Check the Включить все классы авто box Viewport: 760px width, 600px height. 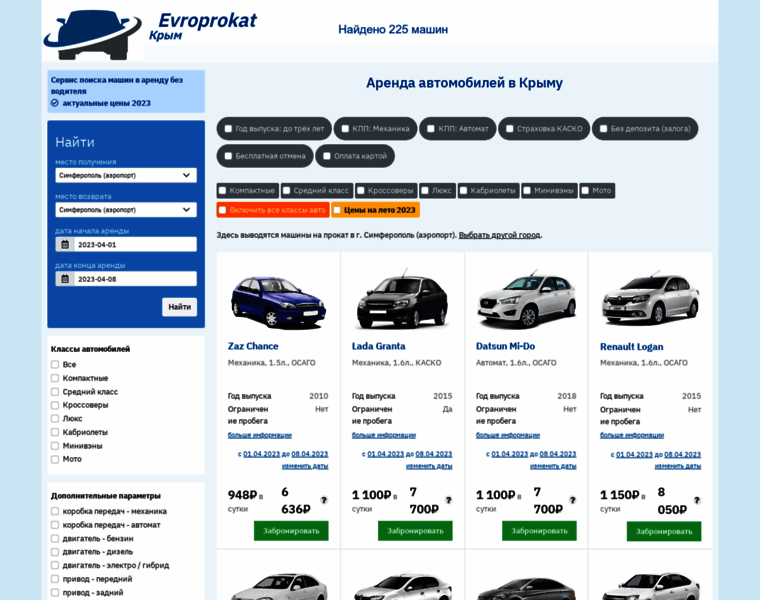[222, 210]
